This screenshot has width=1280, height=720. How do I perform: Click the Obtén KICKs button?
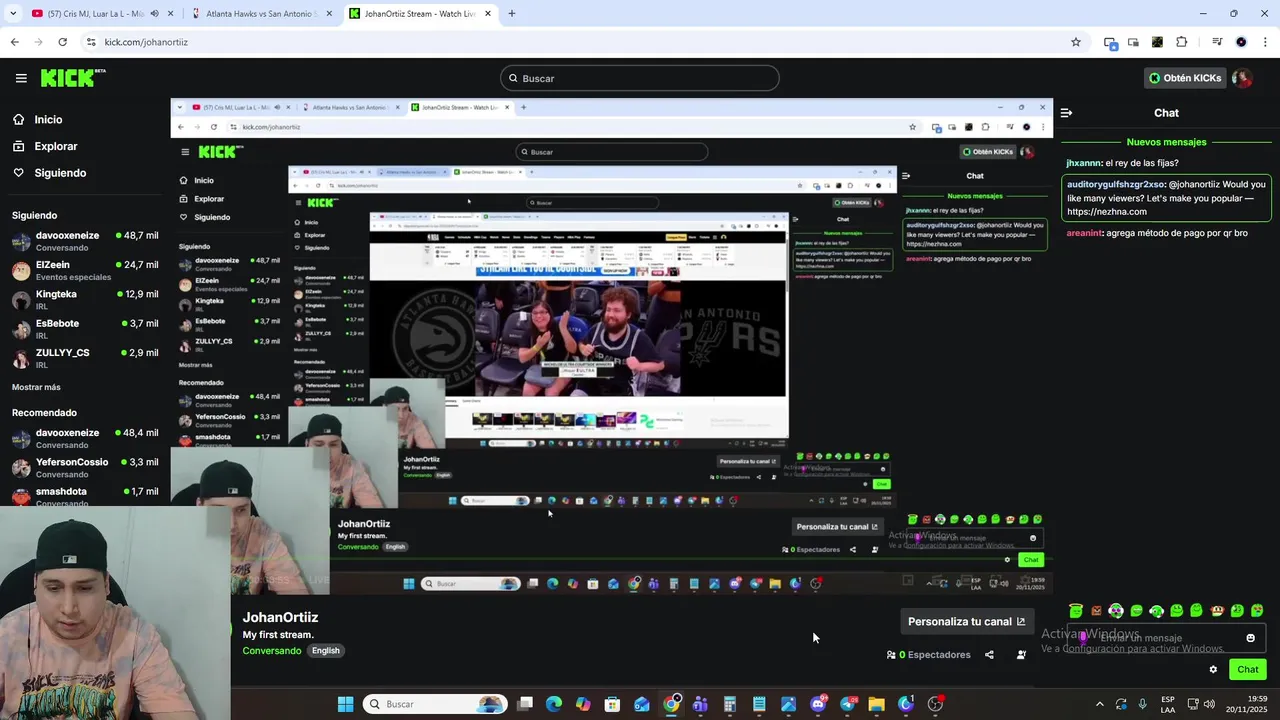click(x=1185, y=78)
